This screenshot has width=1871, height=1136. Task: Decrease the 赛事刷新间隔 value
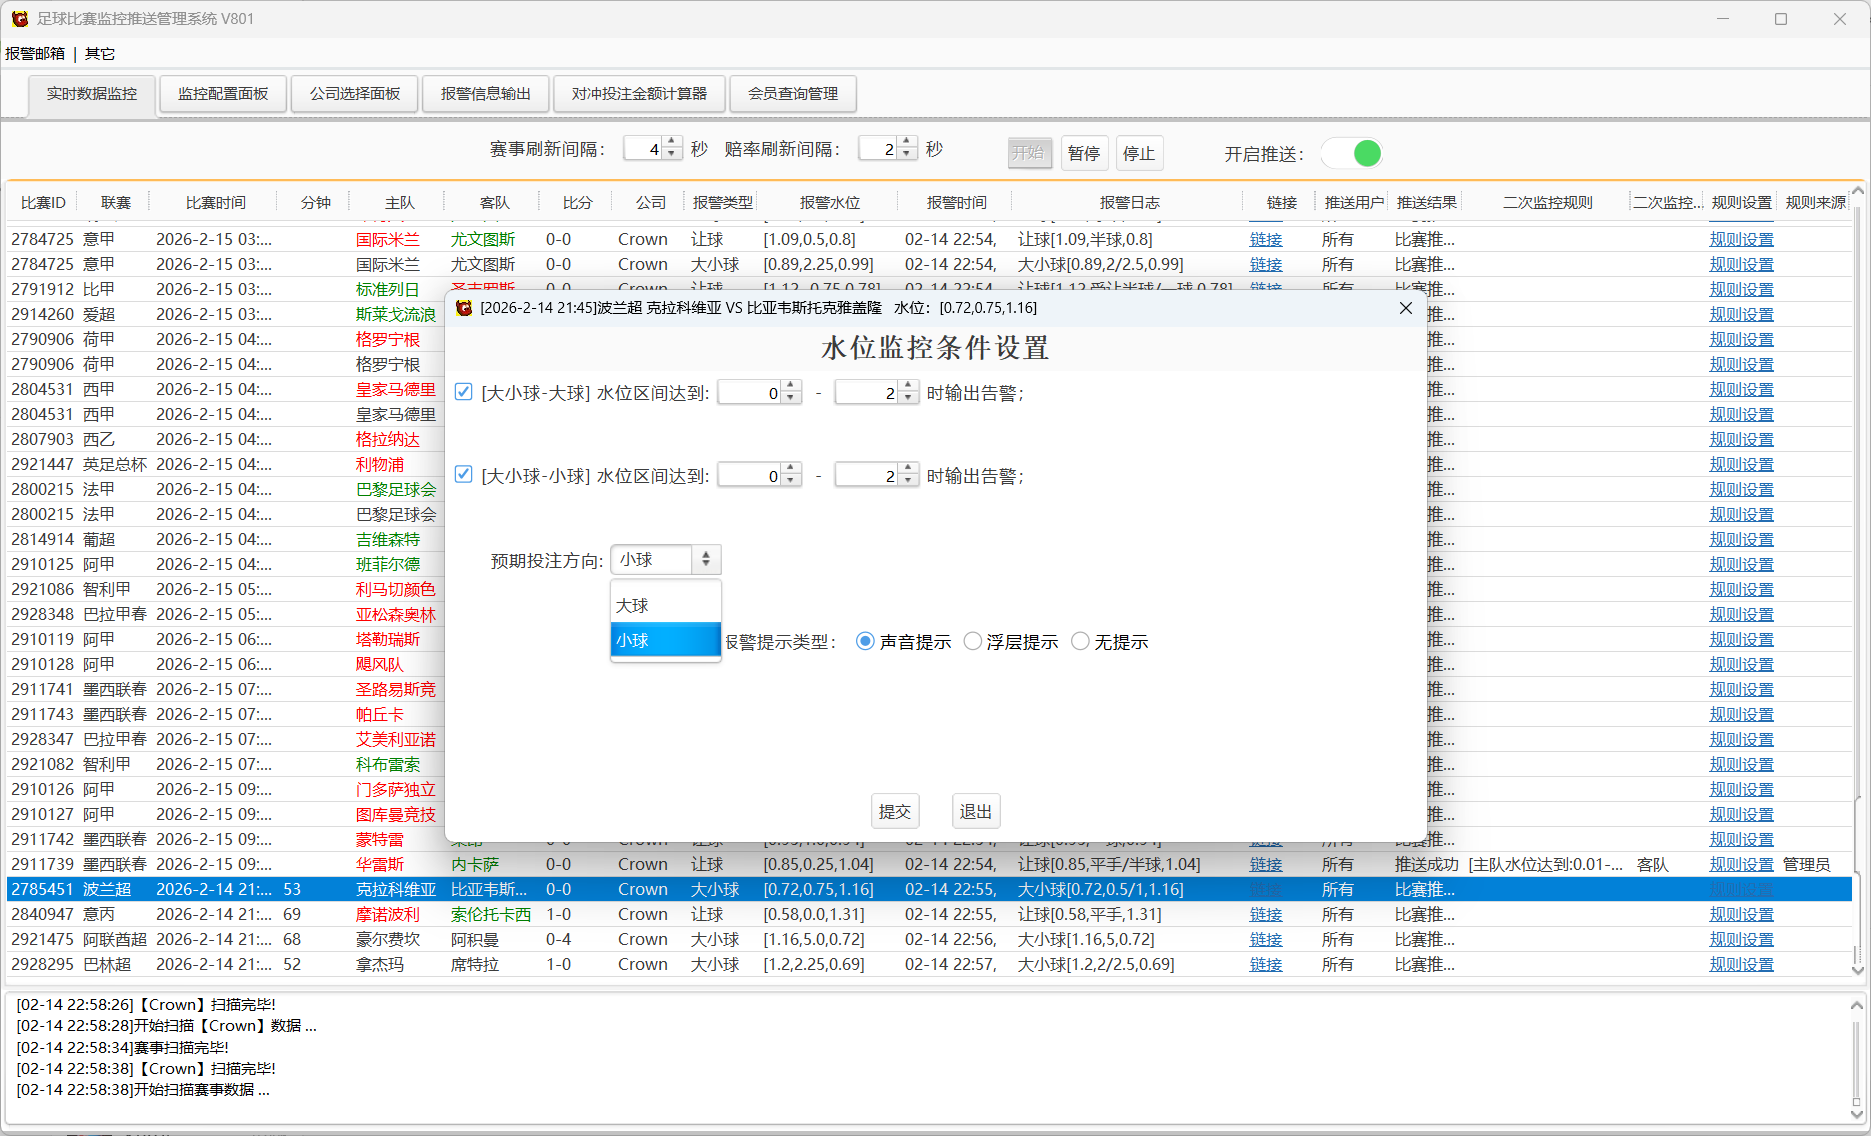[672, 155]
